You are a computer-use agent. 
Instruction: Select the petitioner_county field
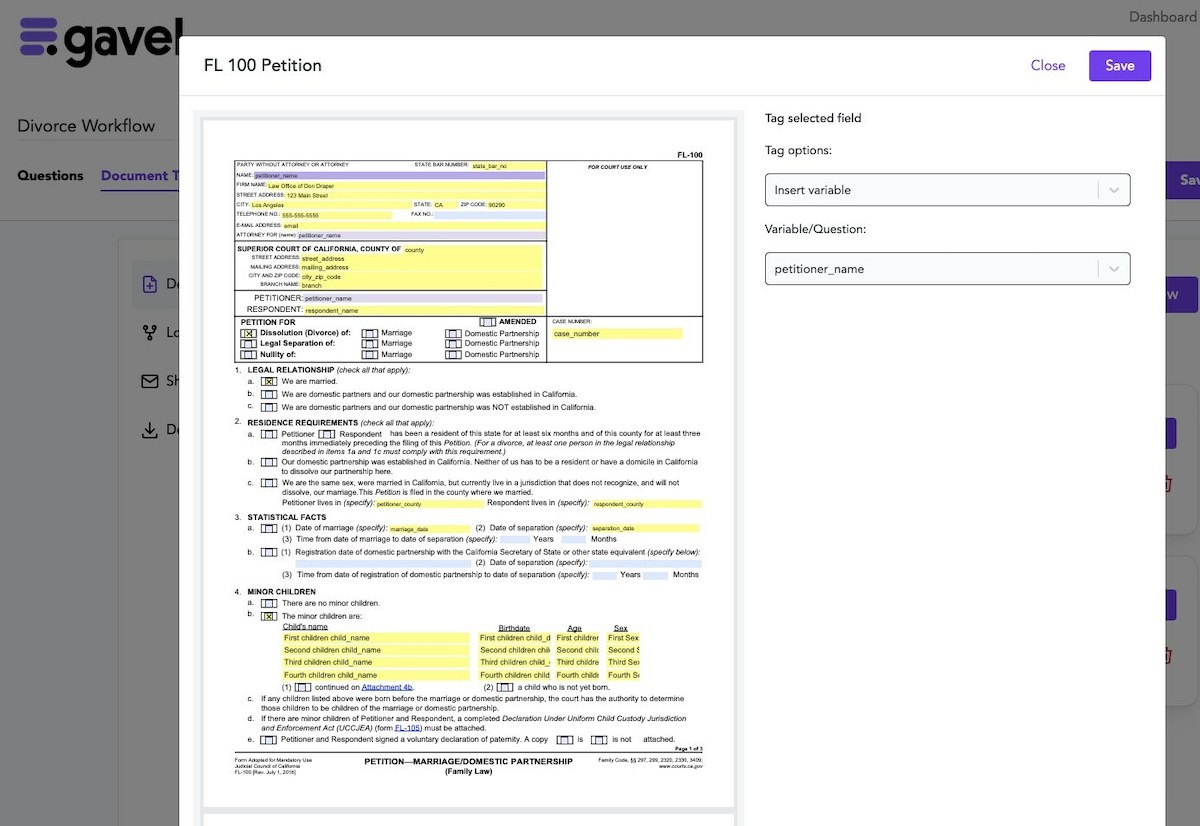(x=428, y=504)
